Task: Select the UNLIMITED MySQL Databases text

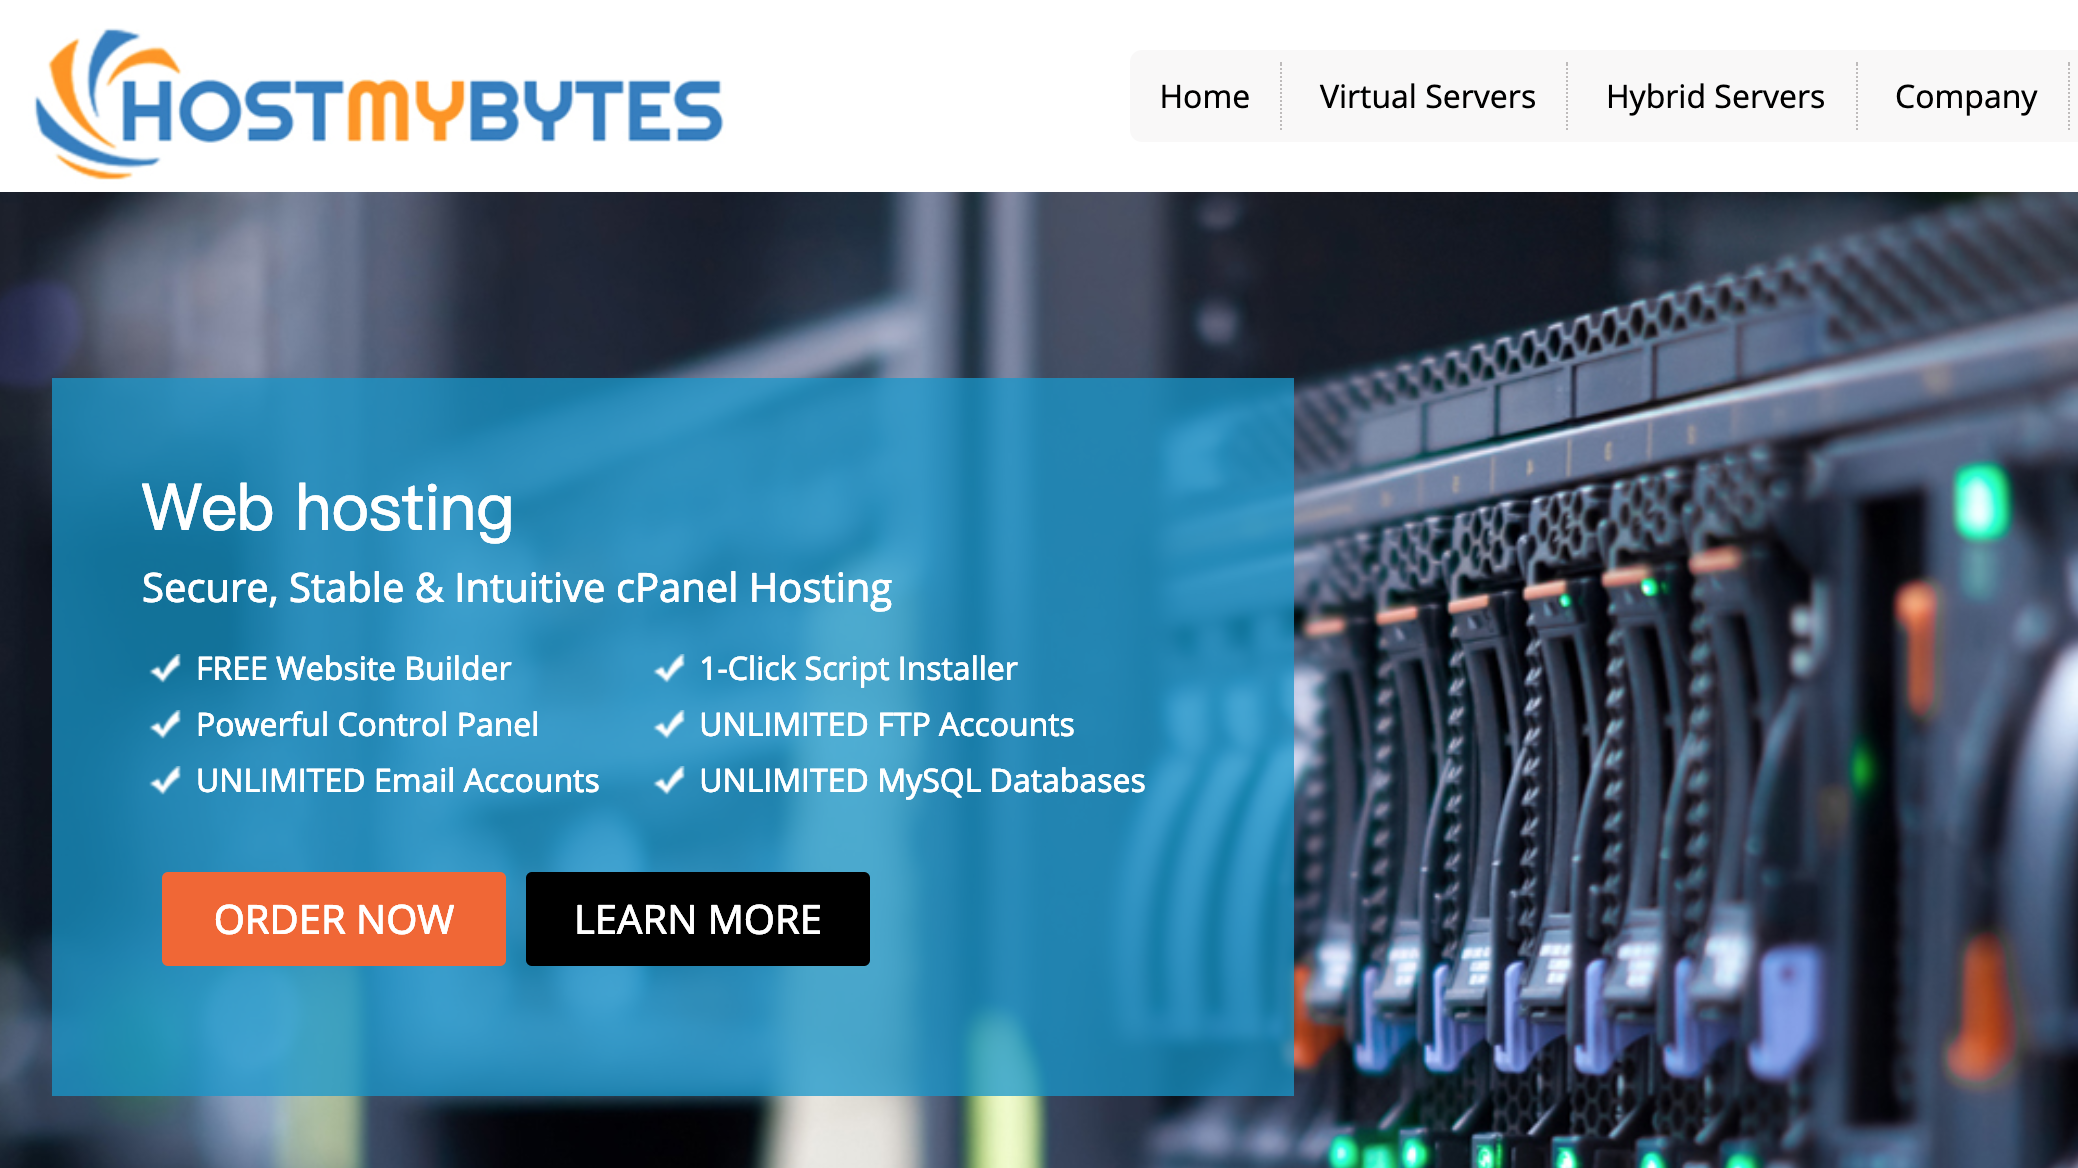Action: (922, 781)
